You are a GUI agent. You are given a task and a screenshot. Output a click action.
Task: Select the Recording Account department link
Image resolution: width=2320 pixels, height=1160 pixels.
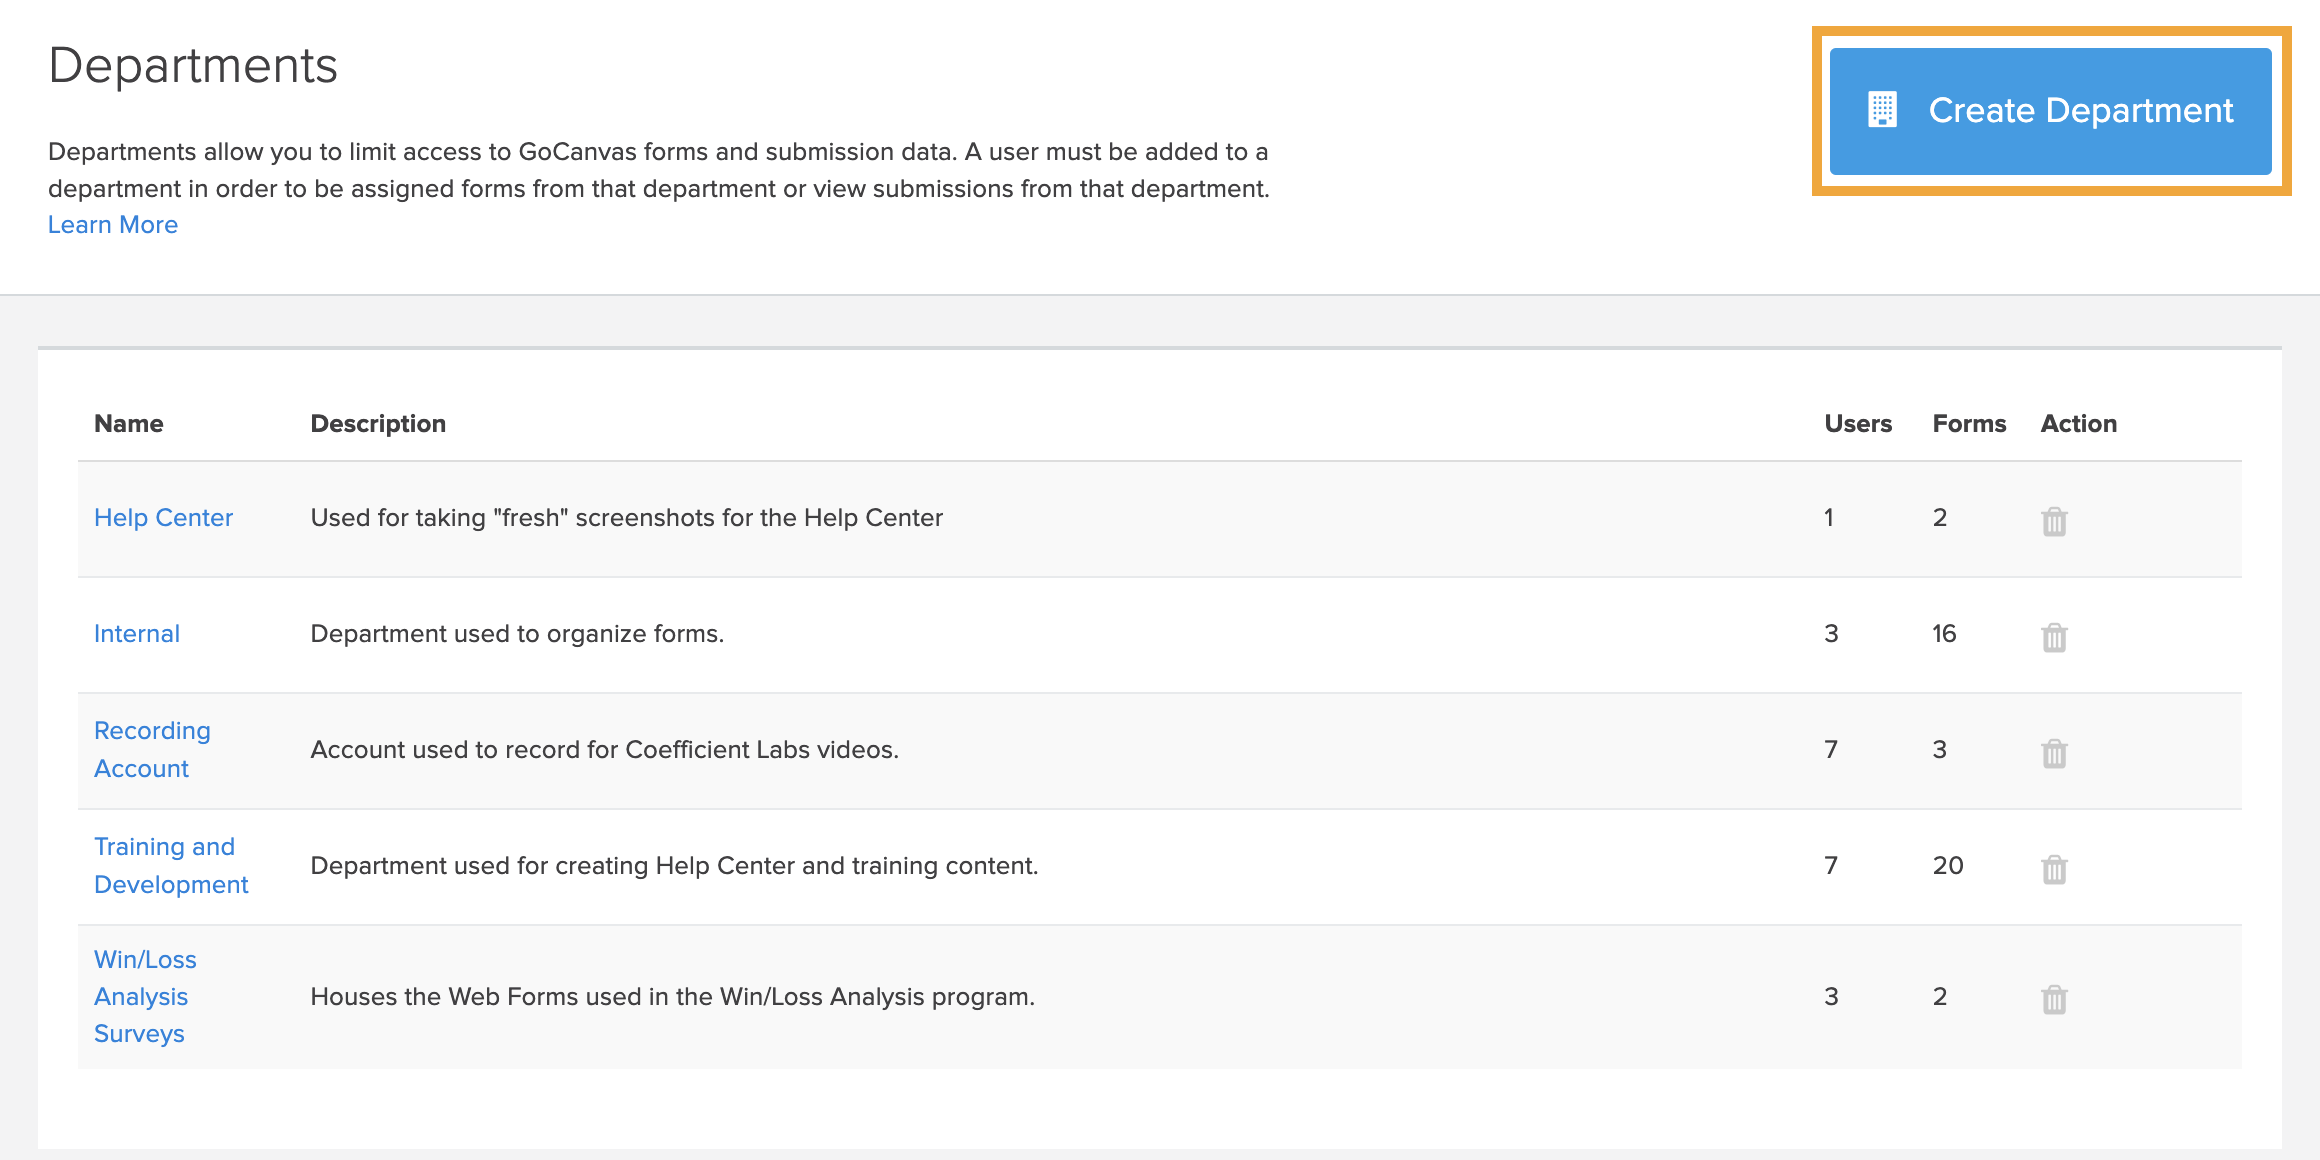(152, 749)
